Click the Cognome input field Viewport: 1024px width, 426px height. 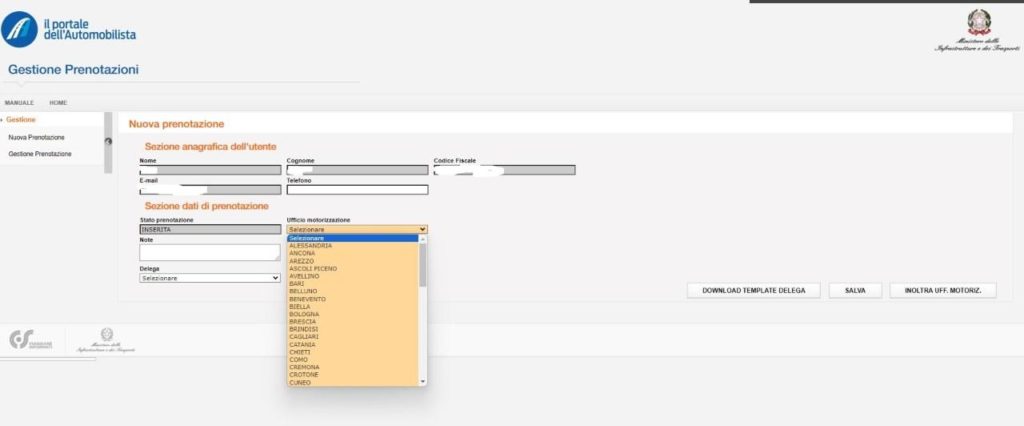click(x=357, y=170)
